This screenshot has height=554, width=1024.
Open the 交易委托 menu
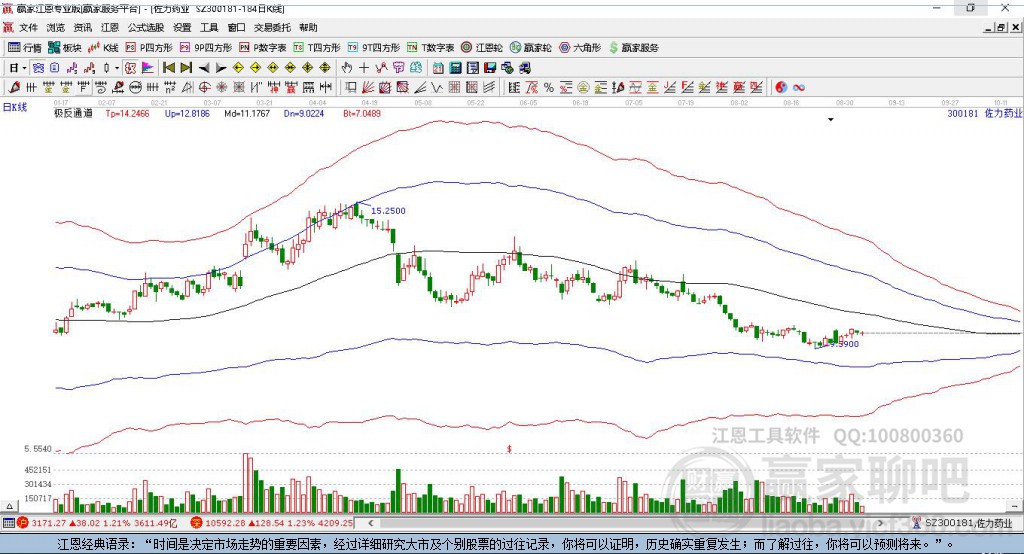click(x=272, y=27)
